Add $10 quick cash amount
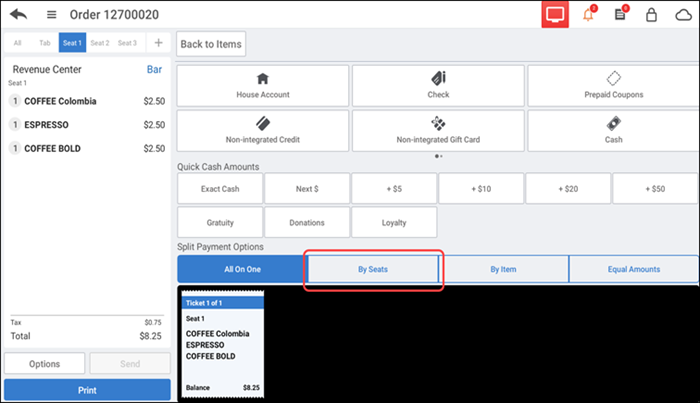 click(x=481, y=189)
